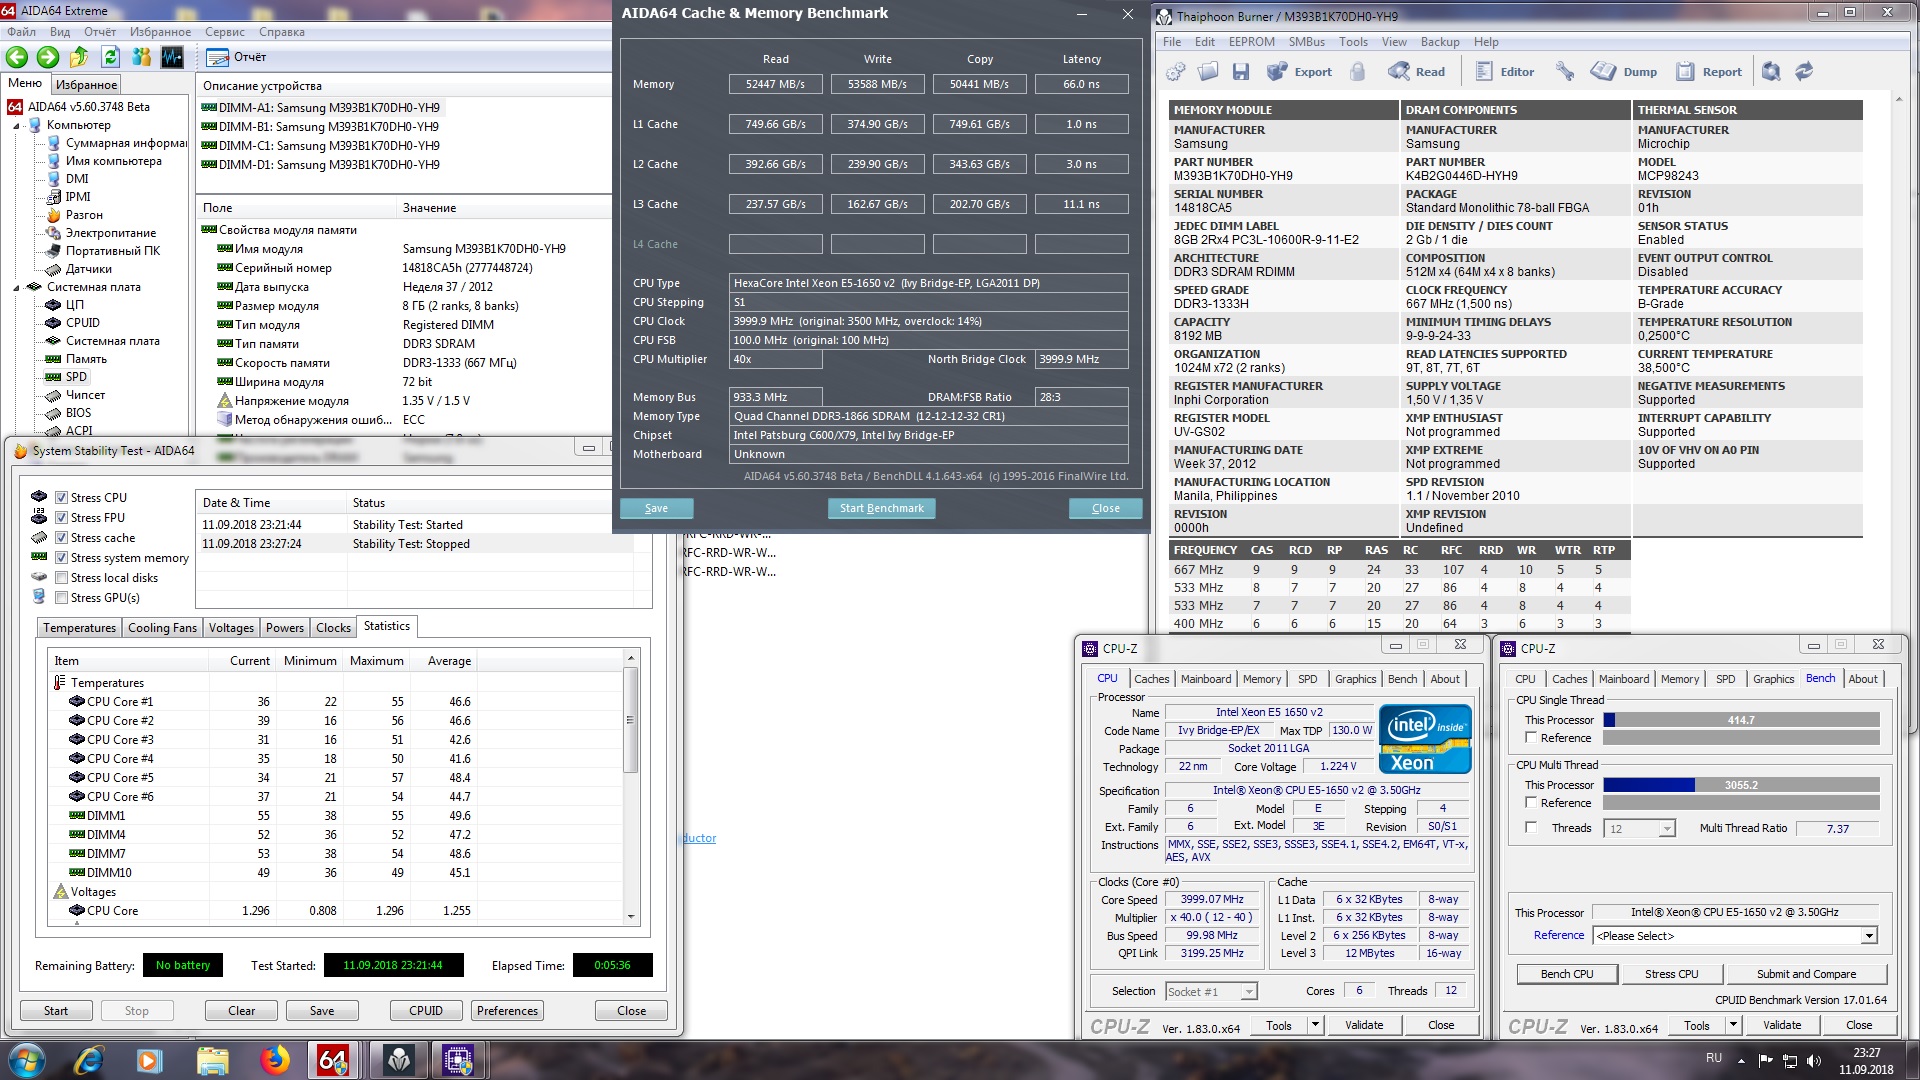This screenshot has height=1080, width=1920.
Task: Click the green back arrow in AIDA64
Action: (17, 57)
